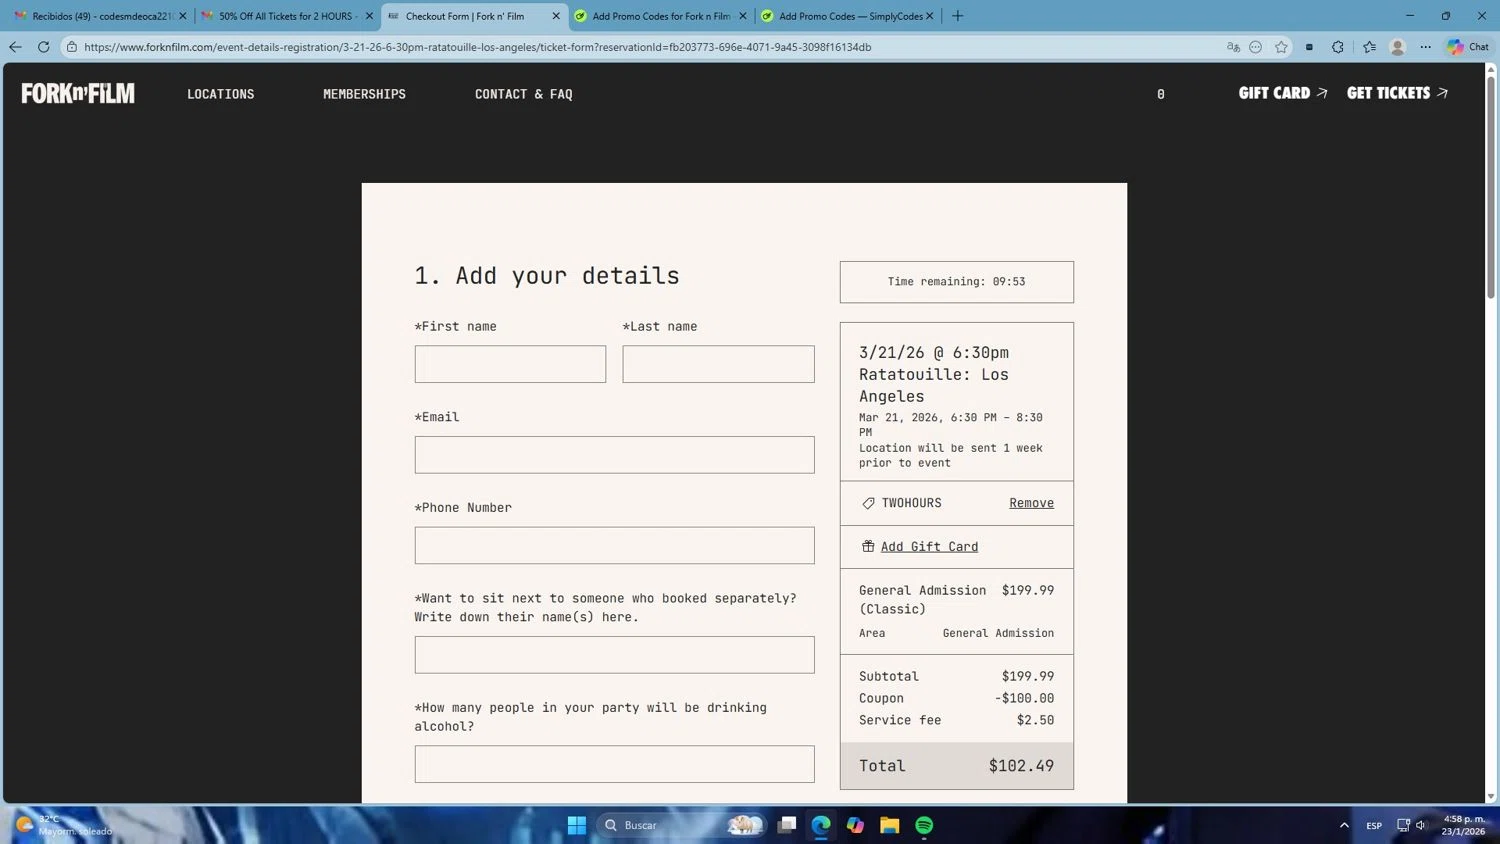Click the page vertical scrollbar
This screenshot has height=844, width=1500.
point(1491,186)
